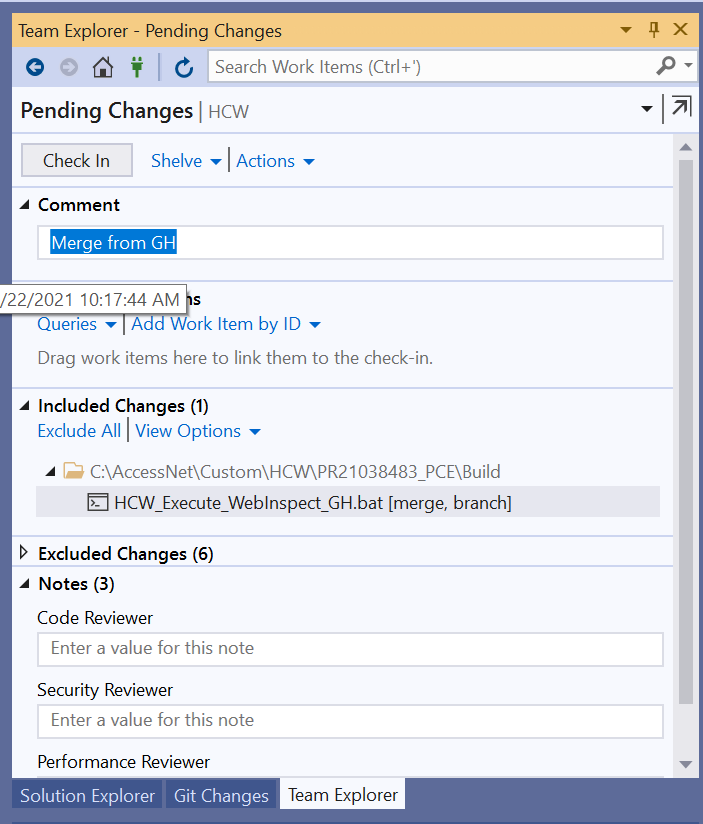Open the Shelve dropdown
The width and height of the screenshot is (703, 824).
click(186, 161)
